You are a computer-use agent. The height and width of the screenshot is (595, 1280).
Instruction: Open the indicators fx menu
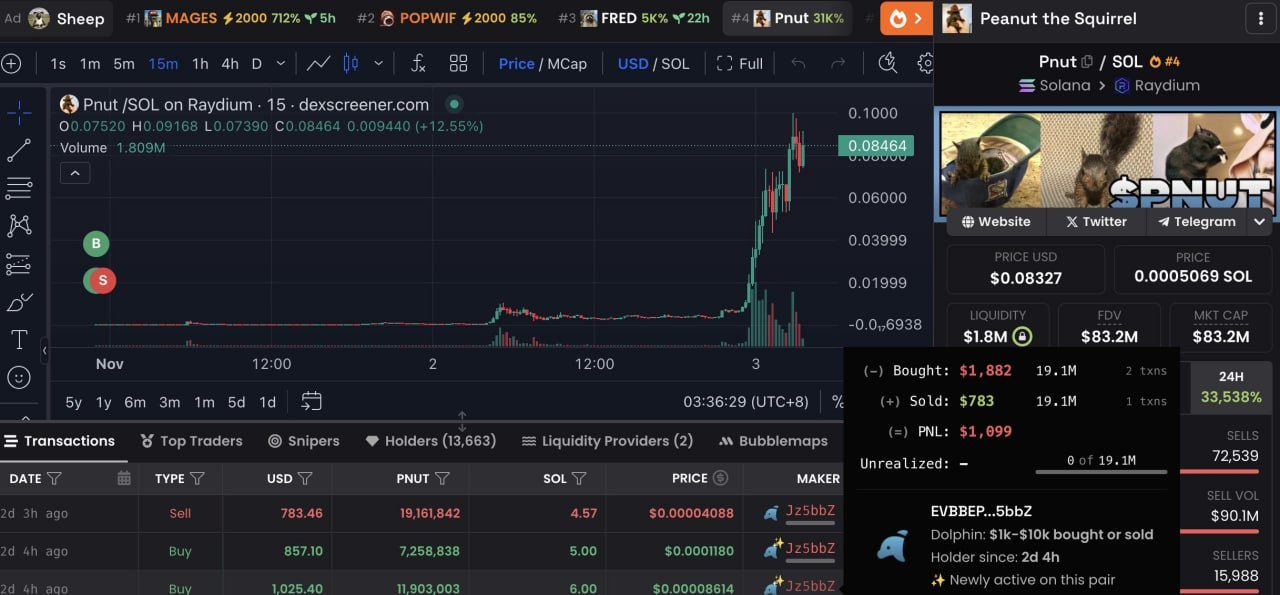[419, 64]
